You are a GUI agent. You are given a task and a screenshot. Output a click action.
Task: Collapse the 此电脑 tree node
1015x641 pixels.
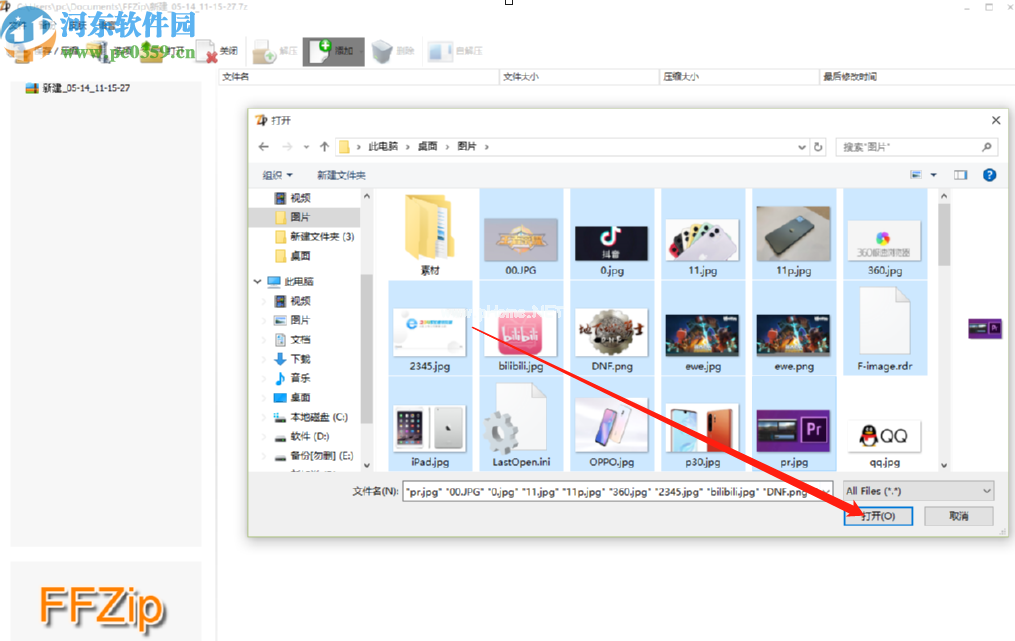tap(258, 282)
